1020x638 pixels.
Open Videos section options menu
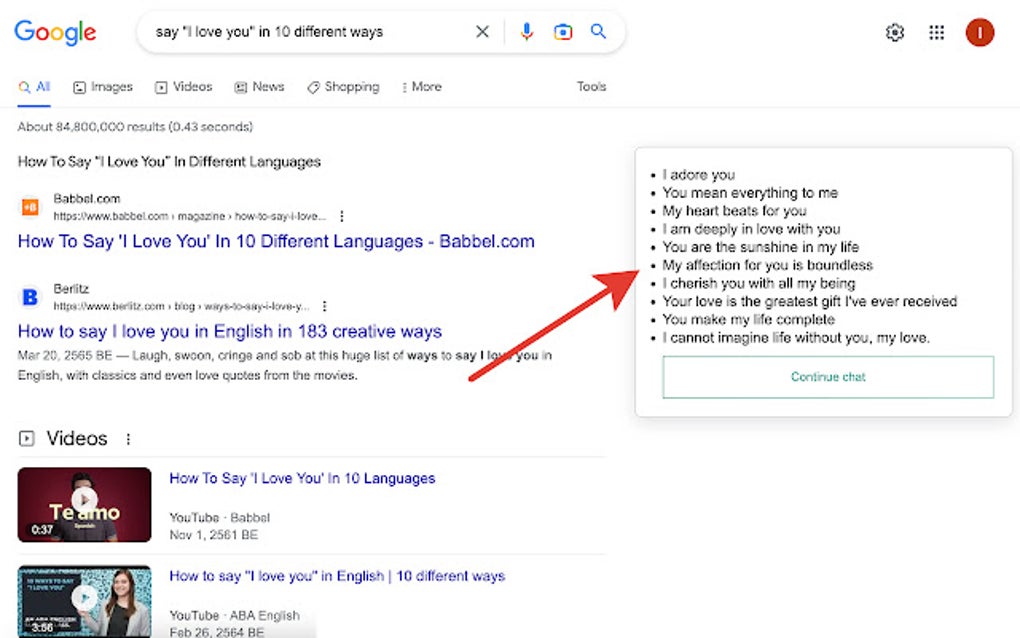pyautogui.click(x=128, y=439)
